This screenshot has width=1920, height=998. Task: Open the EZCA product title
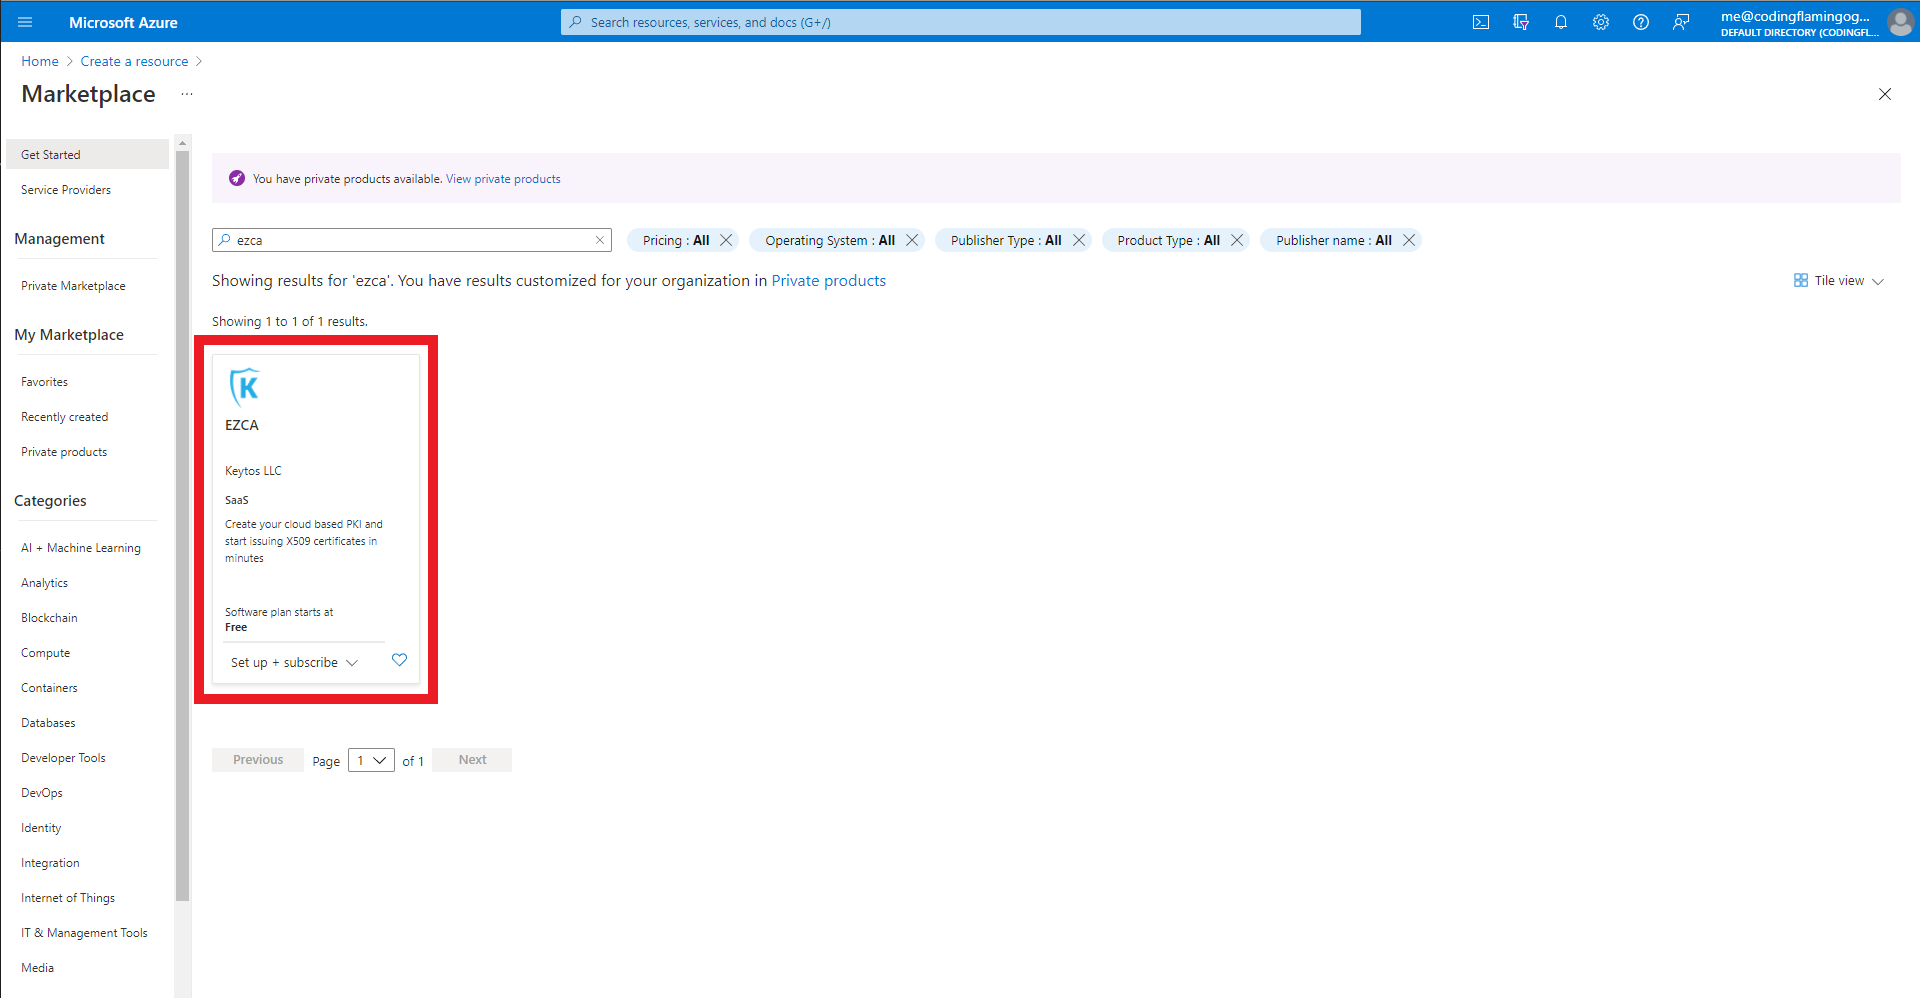click(x=242, y=425)
